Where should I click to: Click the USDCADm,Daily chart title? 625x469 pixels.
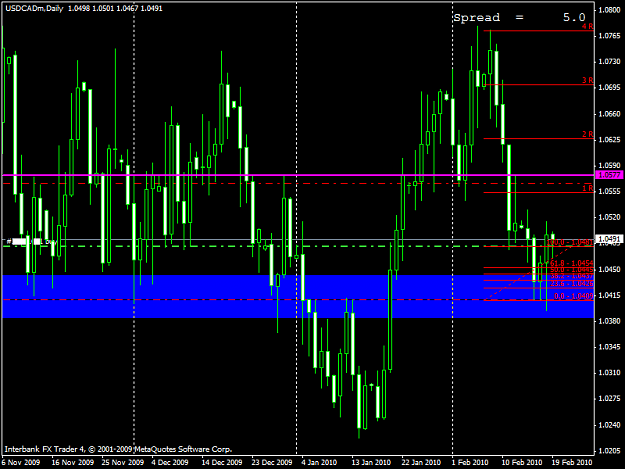34,8
